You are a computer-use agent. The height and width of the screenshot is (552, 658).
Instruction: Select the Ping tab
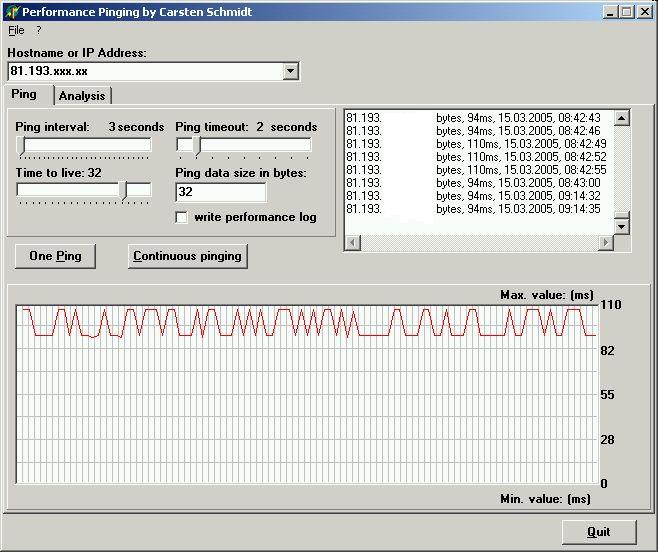(x=25, y=95)
